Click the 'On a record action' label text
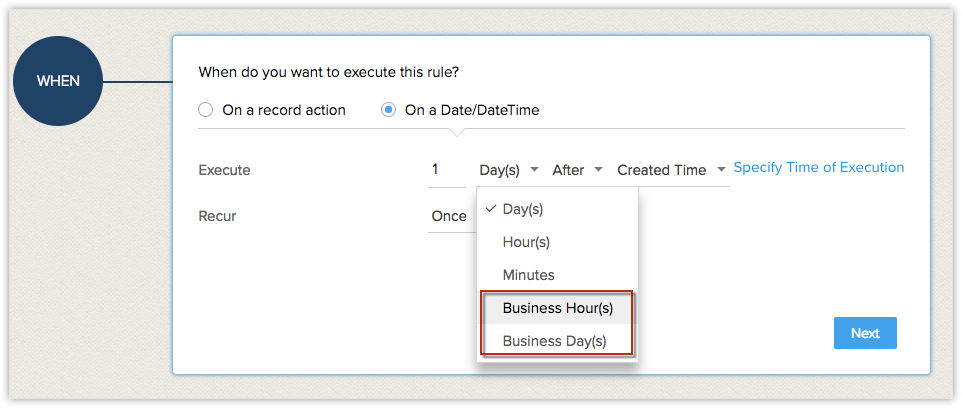This screenshot has height=408, width=962. click(x=284, y=110)
